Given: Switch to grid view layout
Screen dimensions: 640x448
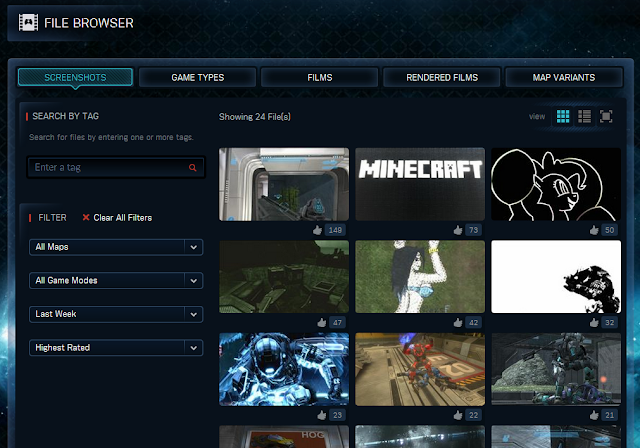Looking at the screenshot, I should (563, 117).
